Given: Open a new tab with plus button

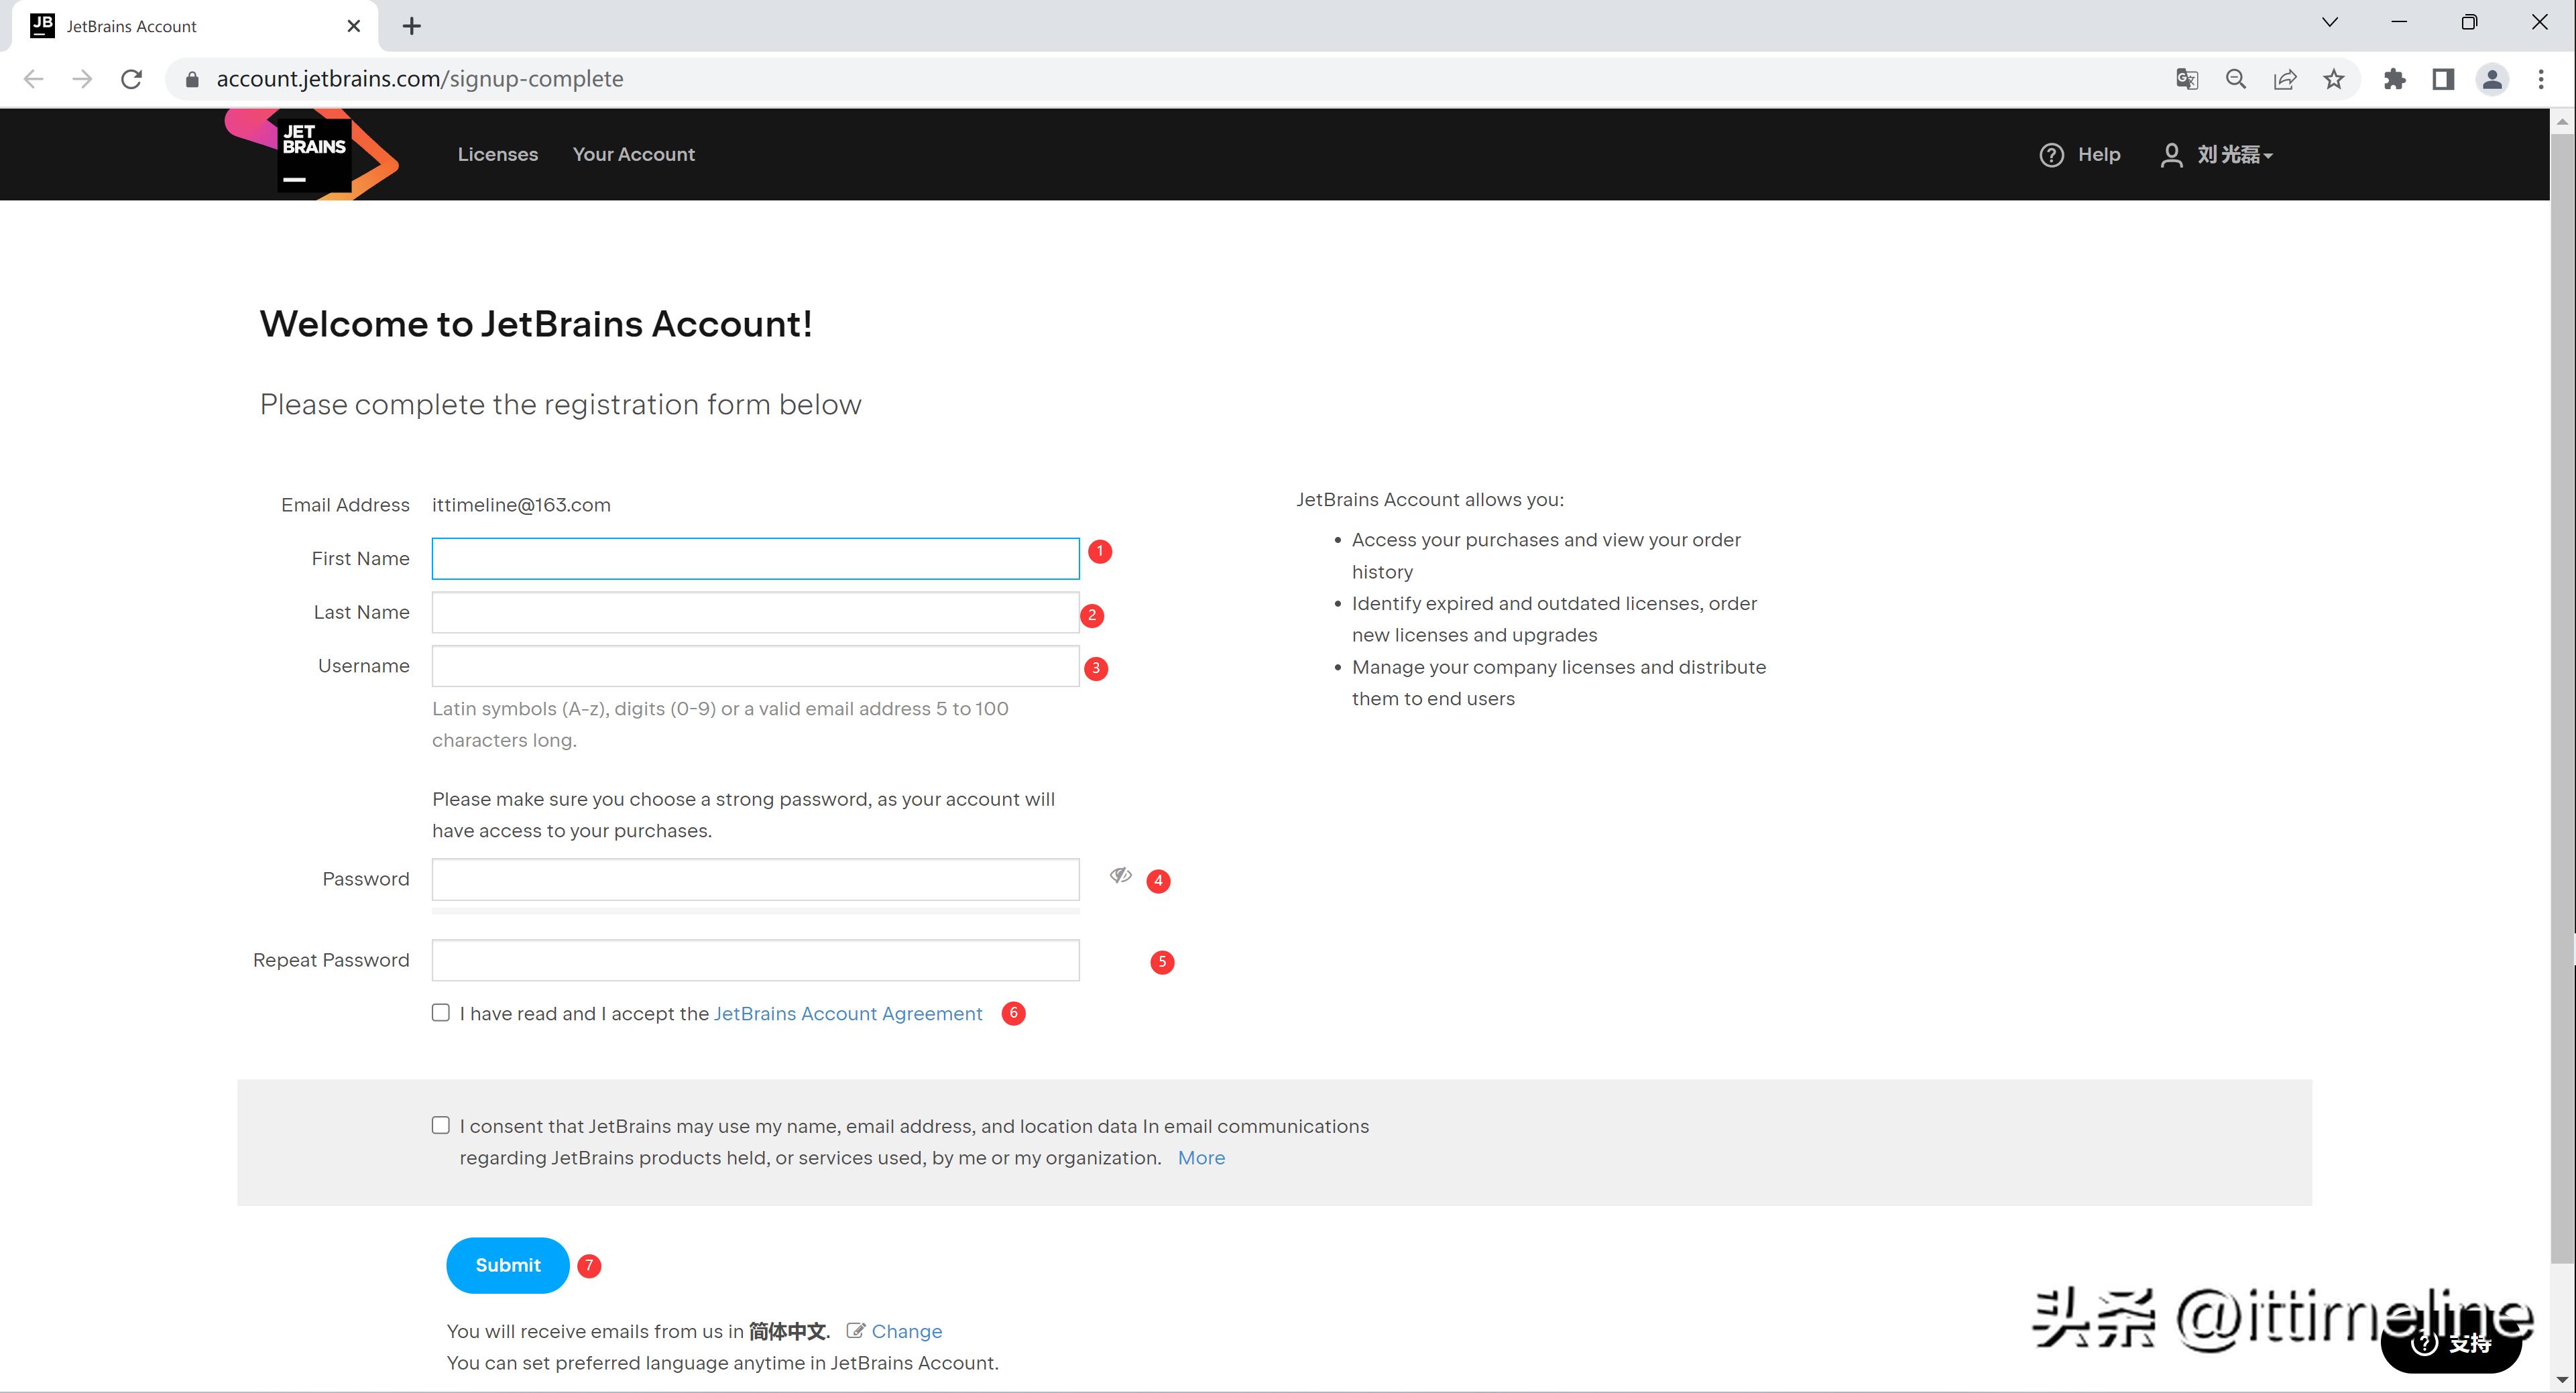Looking at the screenshot, I should click(411, 26).
